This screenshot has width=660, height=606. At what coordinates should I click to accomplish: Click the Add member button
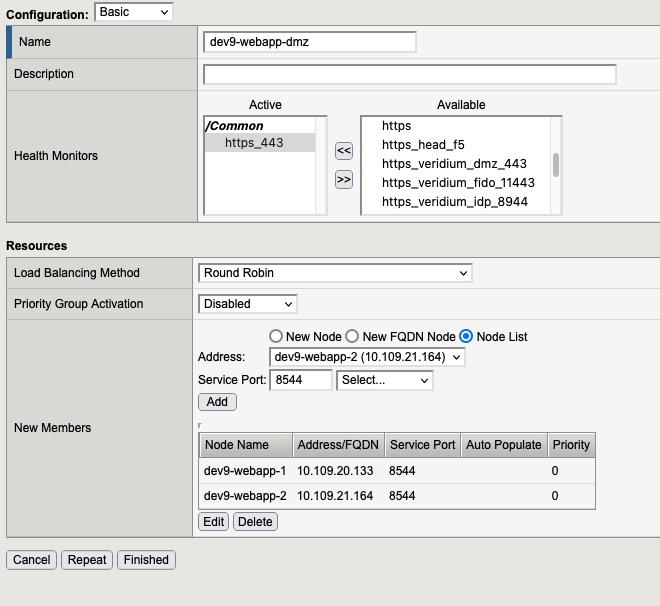(x=217, y=402)
